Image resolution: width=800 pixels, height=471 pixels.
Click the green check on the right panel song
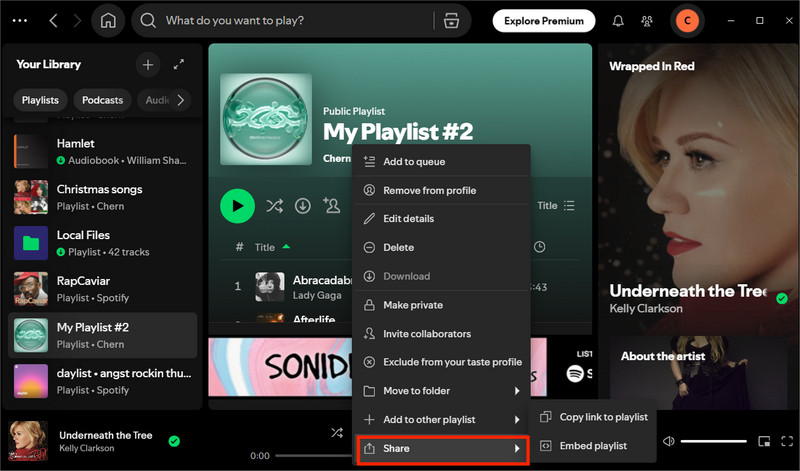coord(782,299)
